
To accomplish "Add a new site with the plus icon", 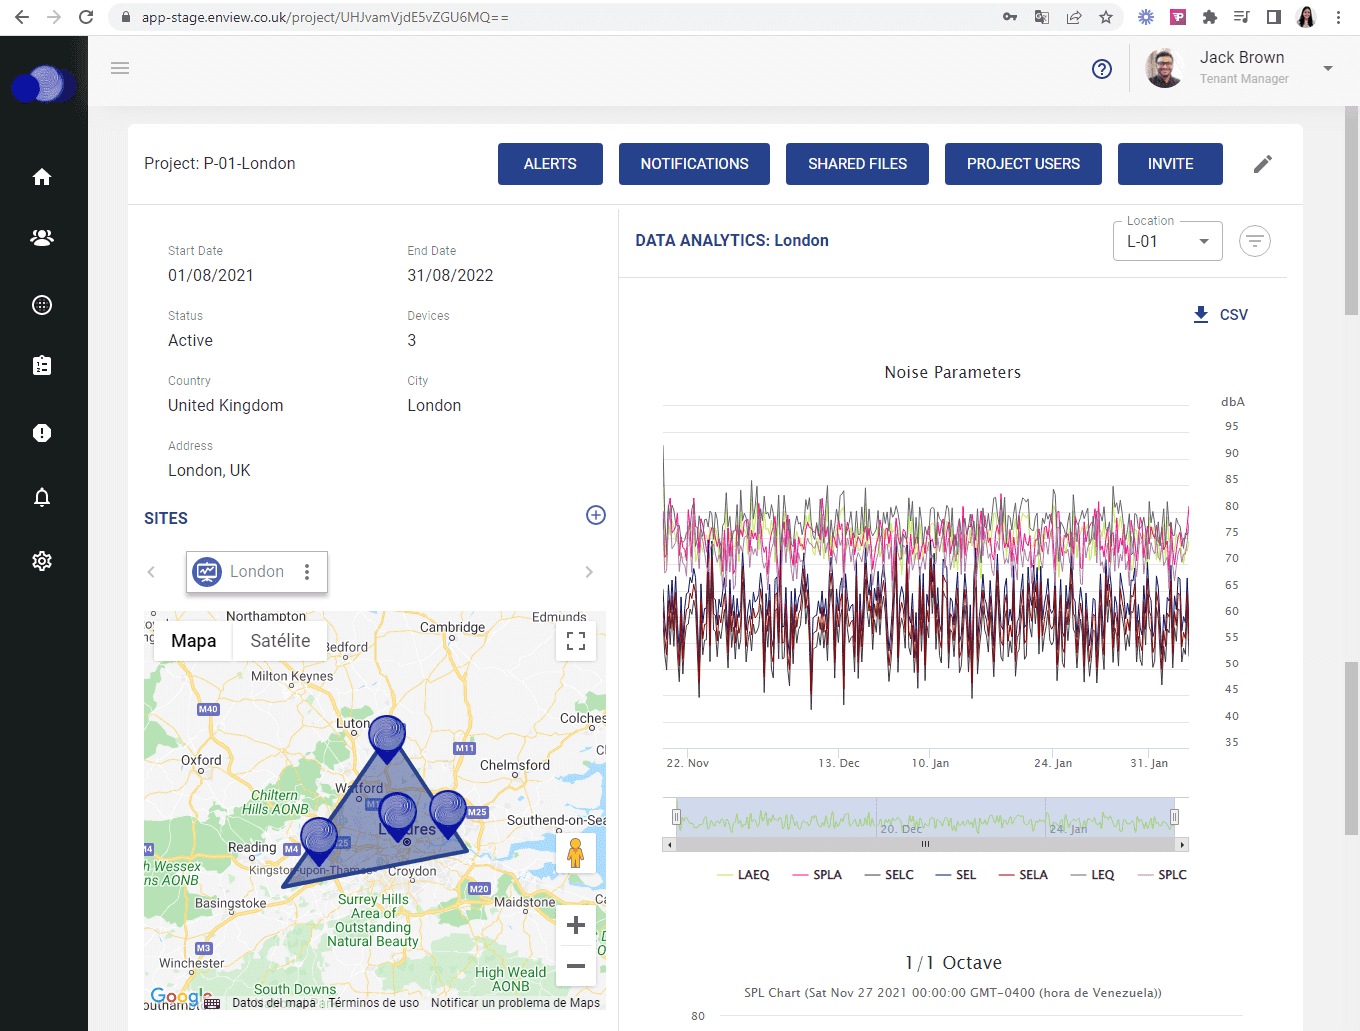I will click(596, 515).
